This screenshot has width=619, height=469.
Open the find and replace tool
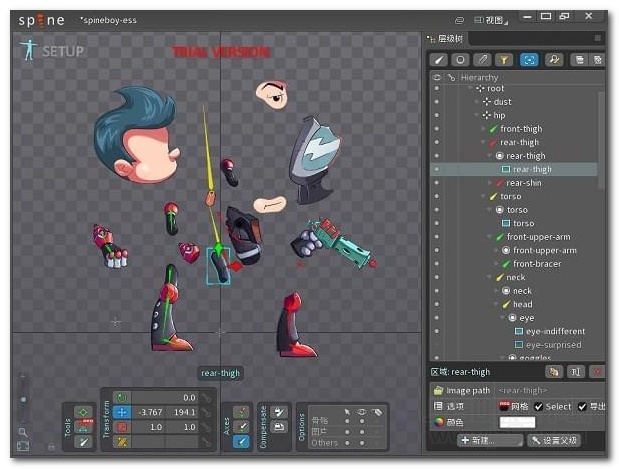pyautogui.click(x=554, y=60)
